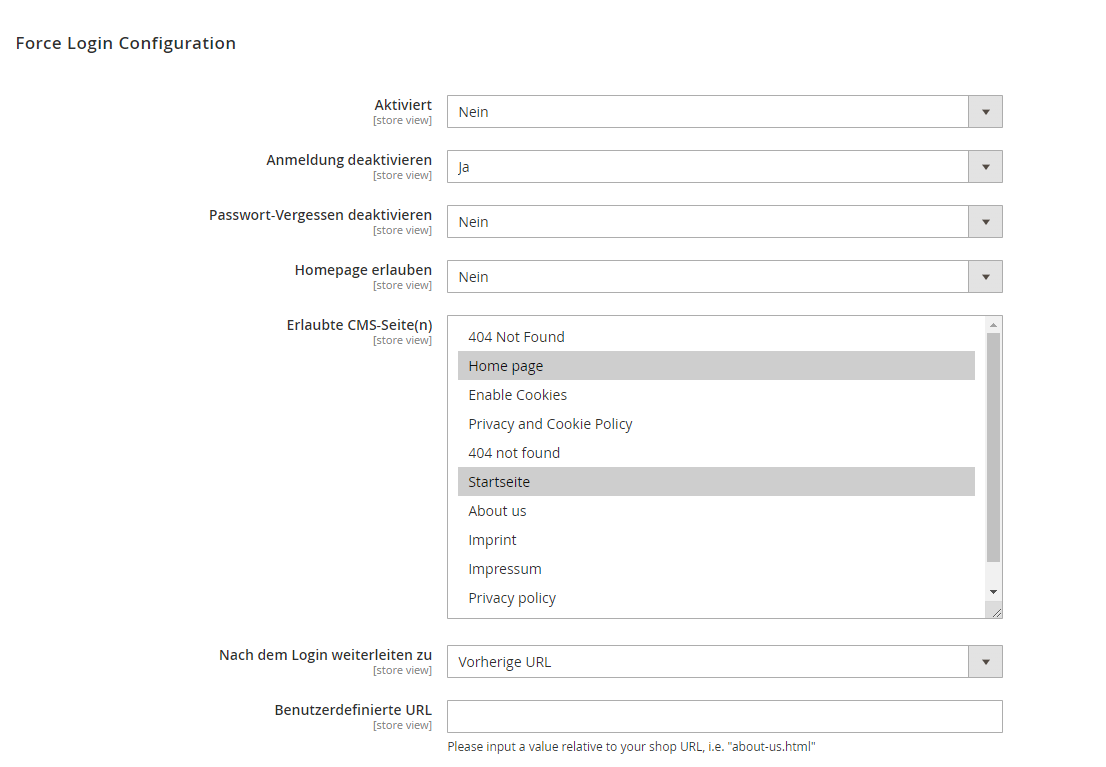Click the CMS list scroll-down arrow
The height and width of the screenshot is (767, 1106).
993,592
